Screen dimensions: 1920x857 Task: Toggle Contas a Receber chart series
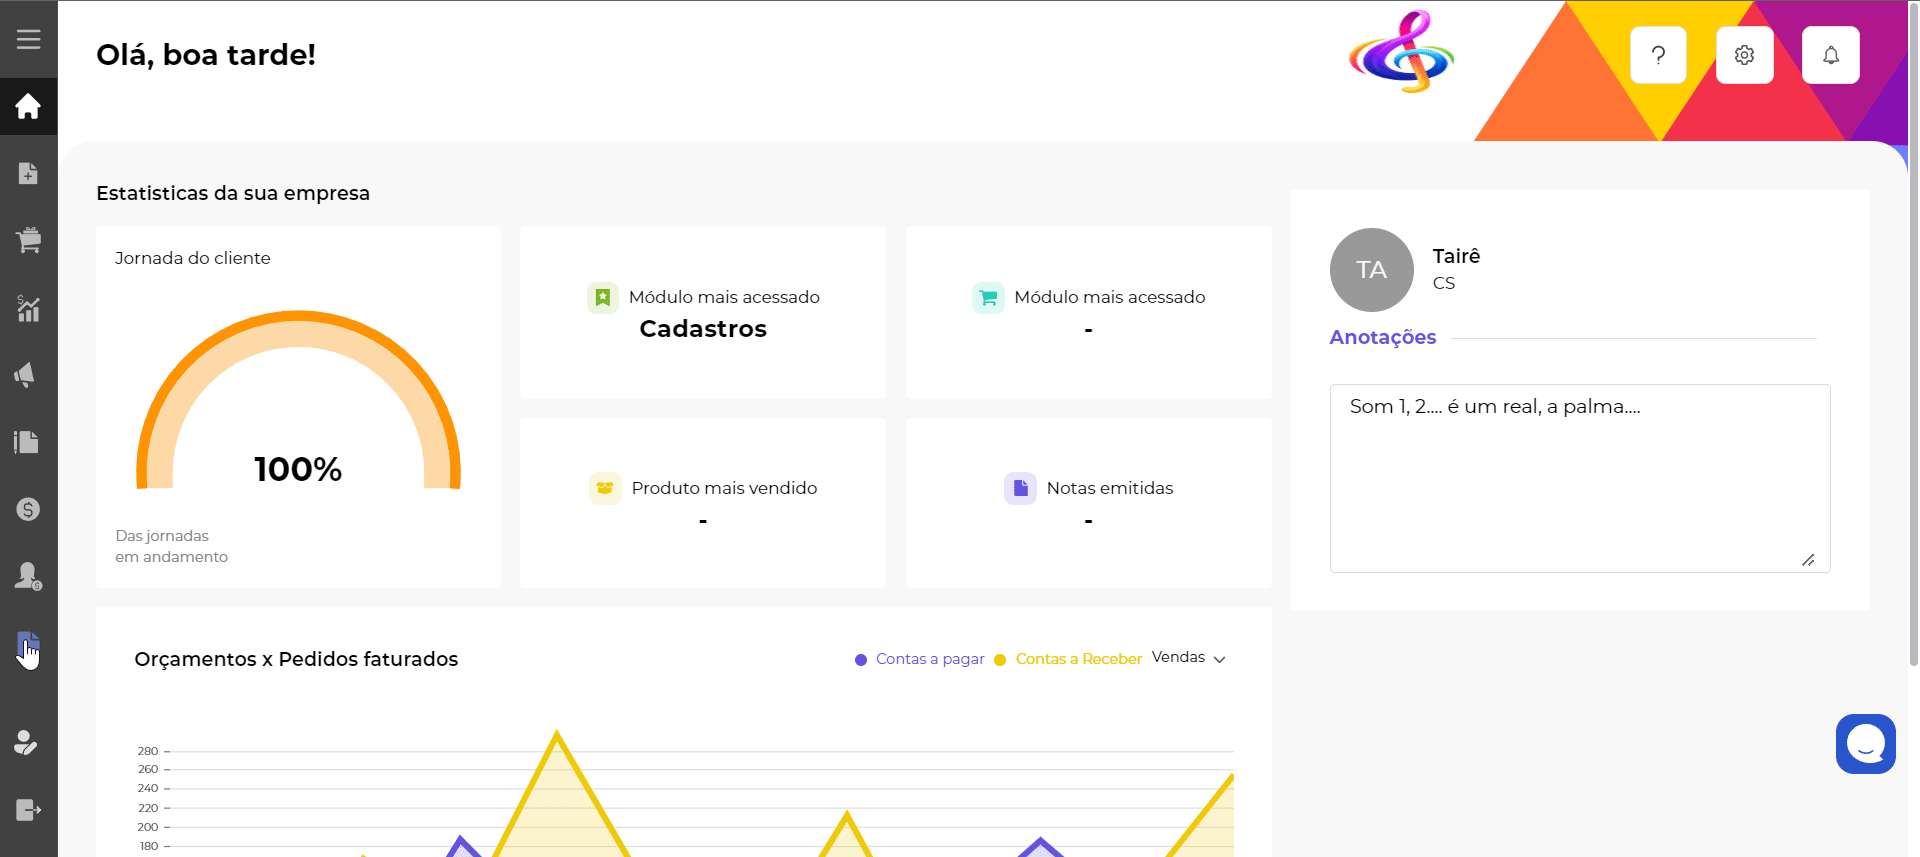click(1068, 659)
